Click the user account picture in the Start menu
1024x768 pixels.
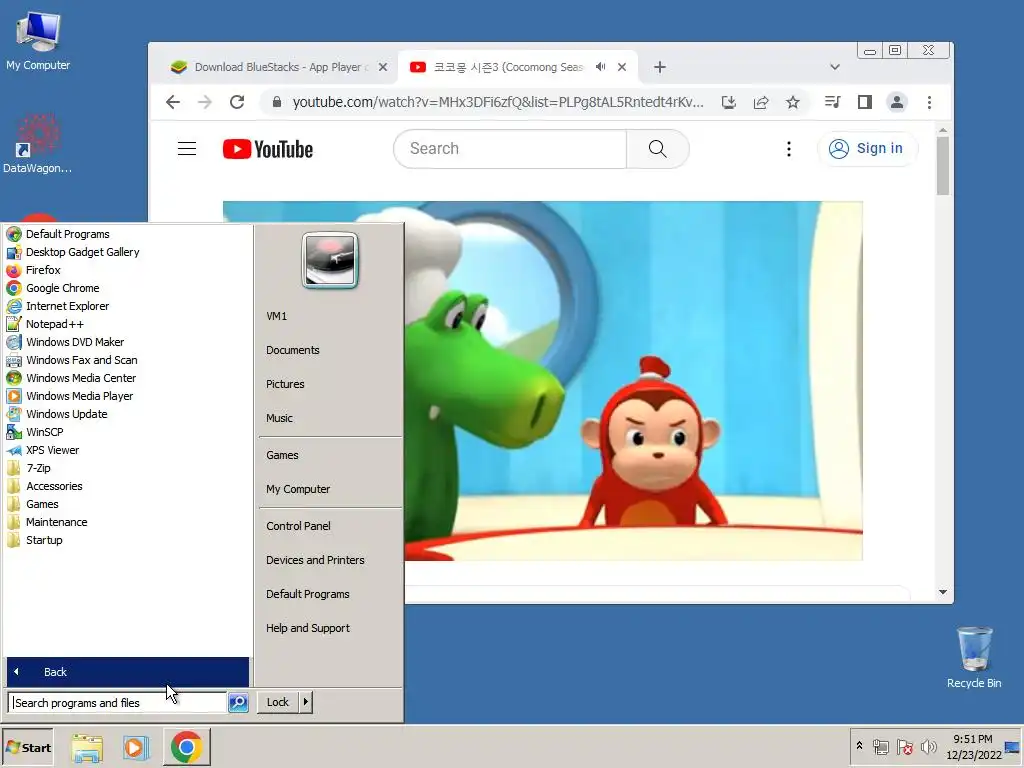coord(330,260)
